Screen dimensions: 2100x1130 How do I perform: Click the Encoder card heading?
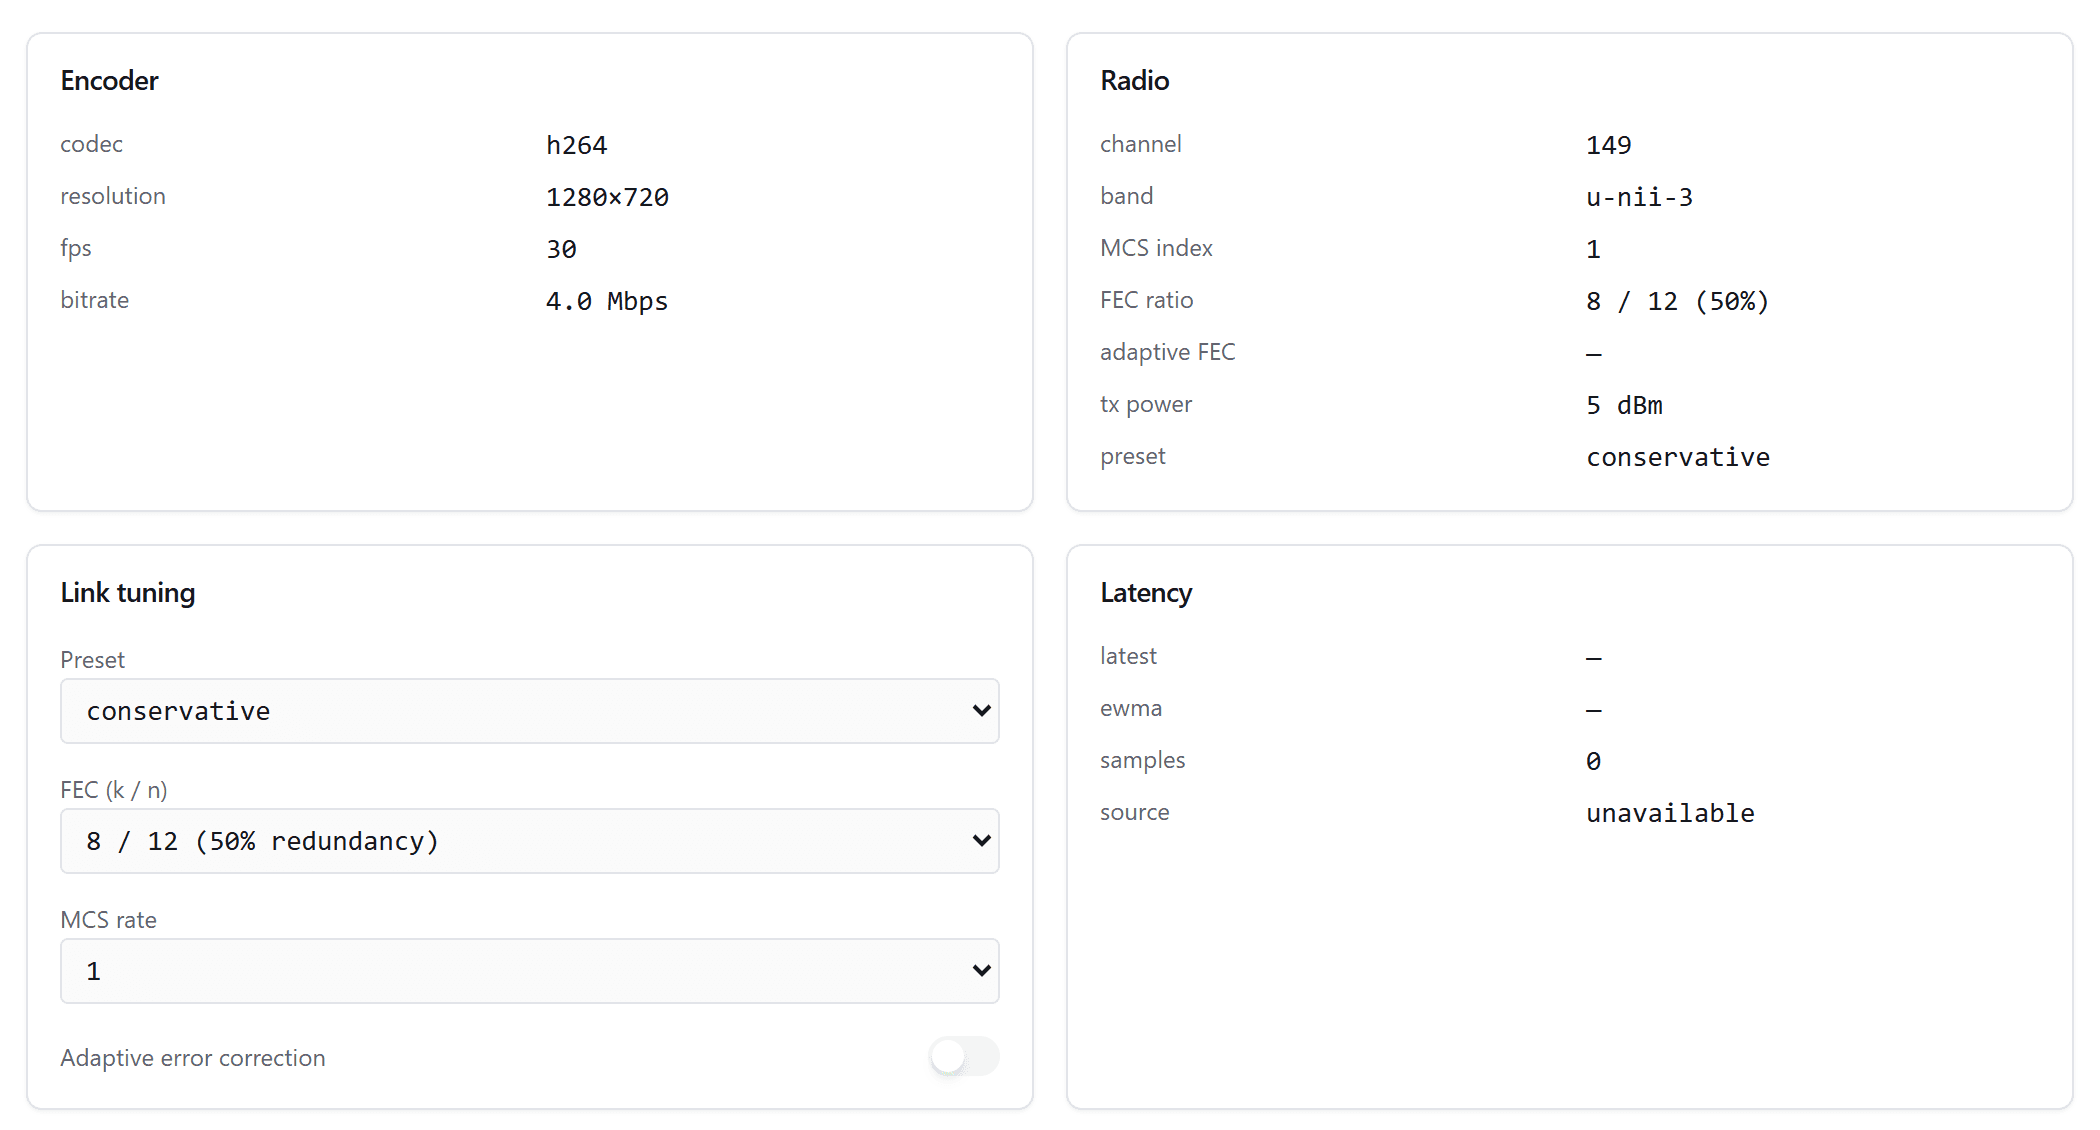point(109,81)
